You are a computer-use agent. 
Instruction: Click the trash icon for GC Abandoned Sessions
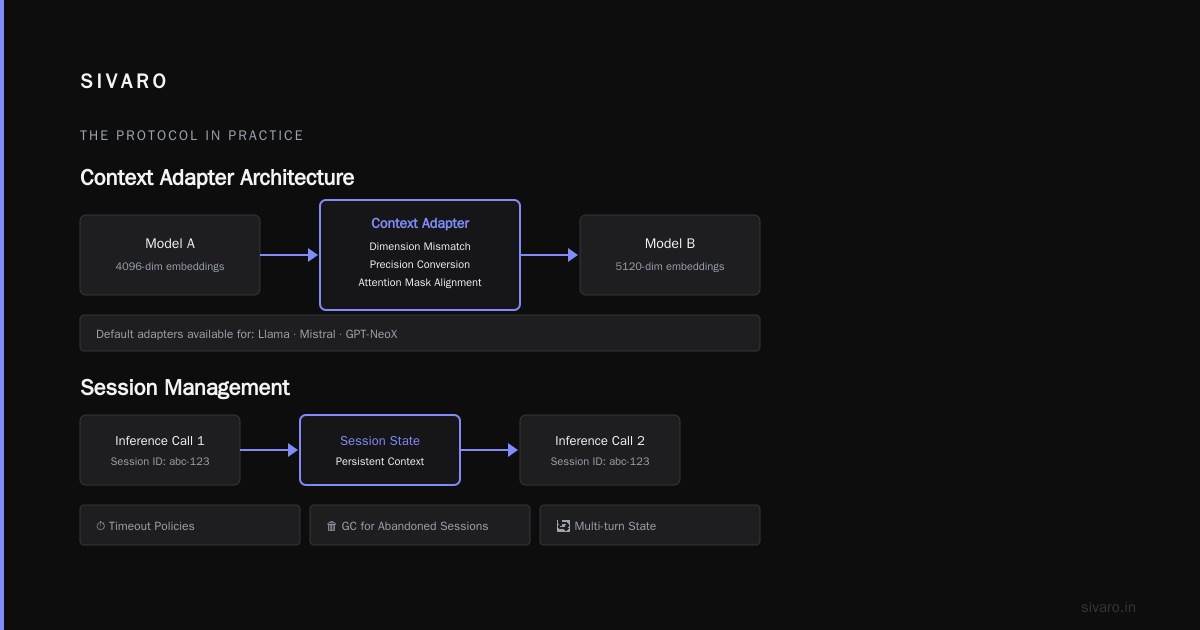click(x=332, y=526)
